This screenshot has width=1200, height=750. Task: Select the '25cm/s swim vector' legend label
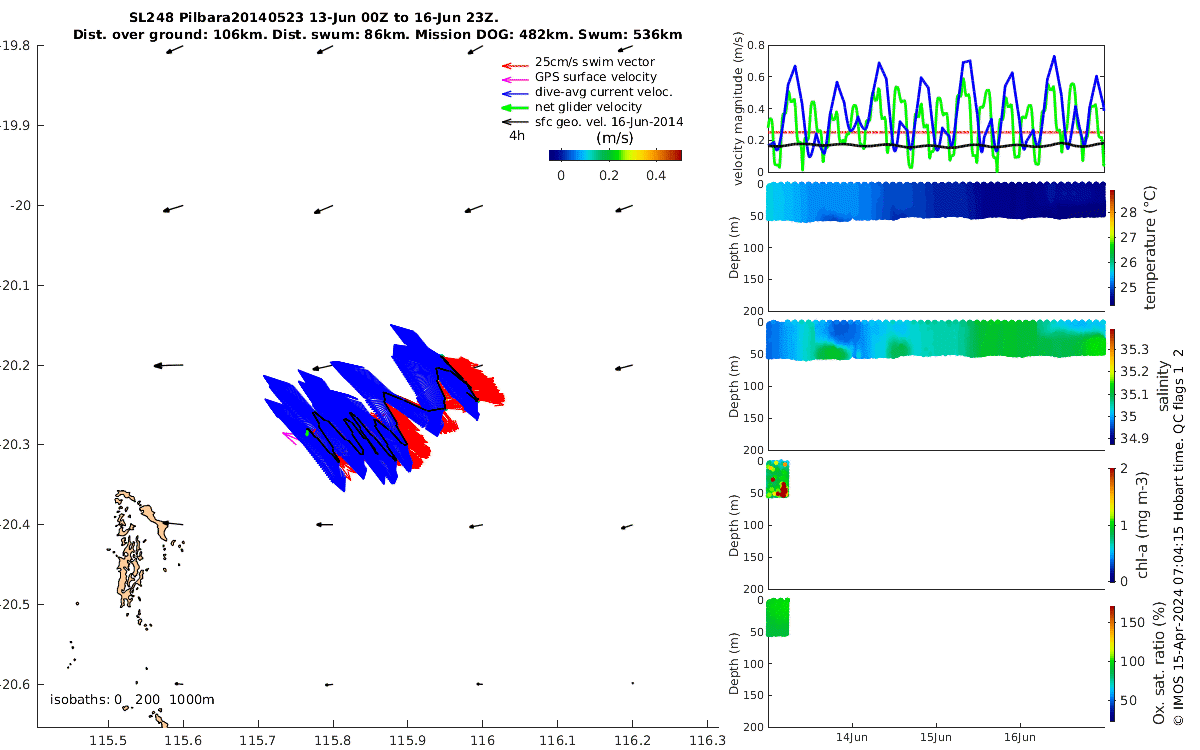[x=595, y=62]
